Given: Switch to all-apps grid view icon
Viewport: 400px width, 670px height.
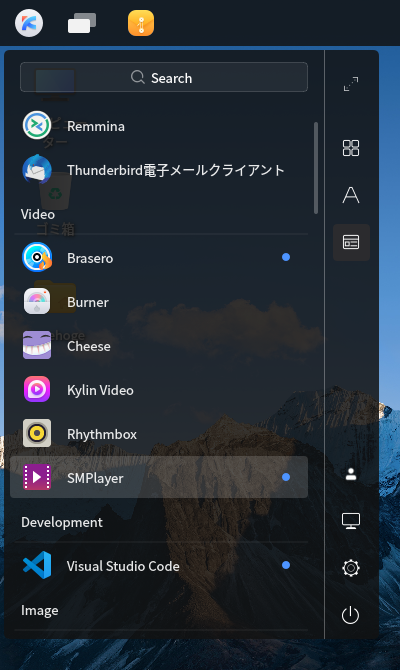Looking at the screenshot, I should [x=351, y=148].
